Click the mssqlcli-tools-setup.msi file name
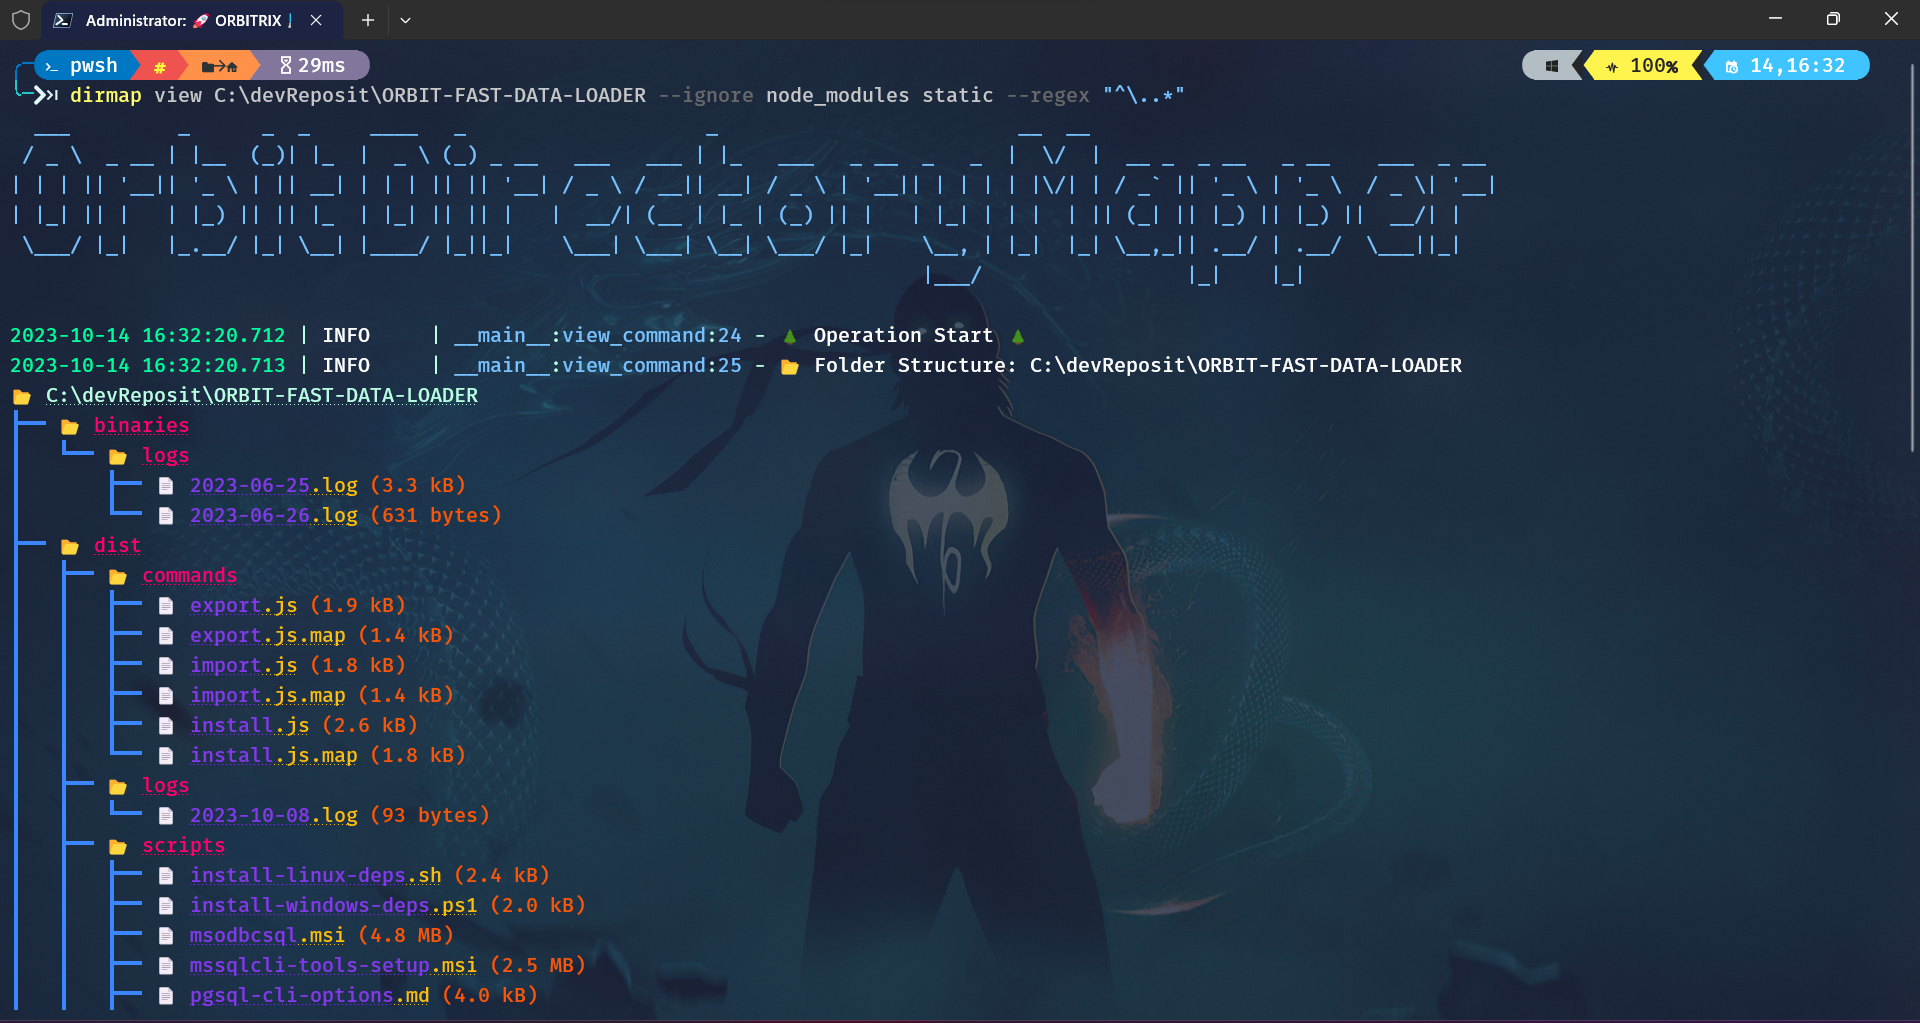The height and width of the screenshot is (1023, 1920). 334,965
